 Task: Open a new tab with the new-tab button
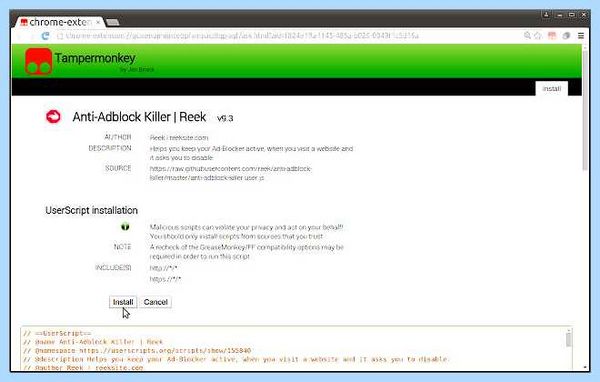pyautogui.click(x=112, y=23)
